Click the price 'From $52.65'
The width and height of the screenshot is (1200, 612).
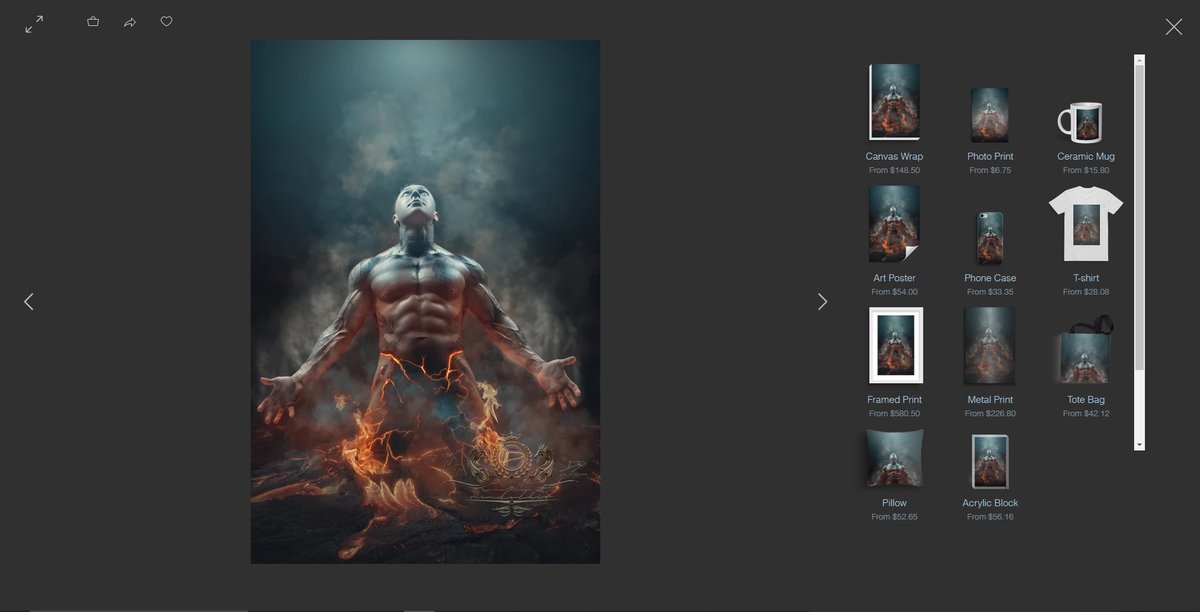pyautogui.click(x=895, y=517)
